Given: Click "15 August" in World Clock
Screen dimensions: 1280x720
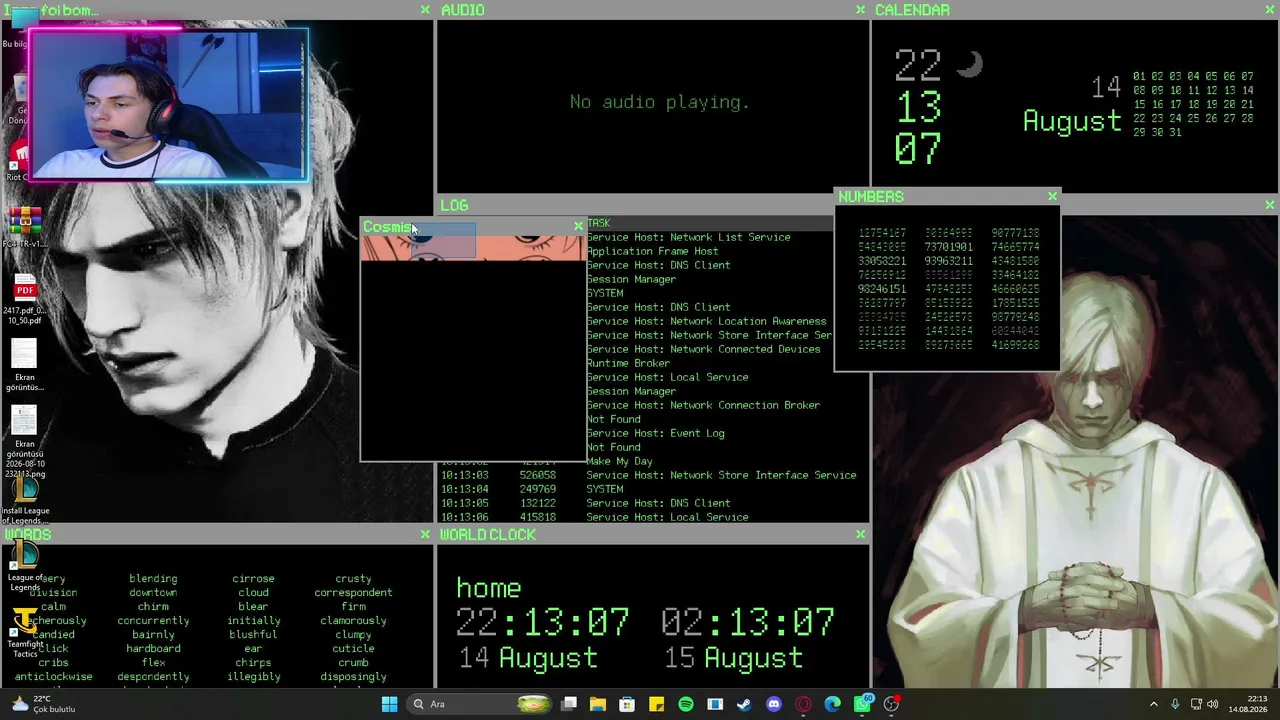Looking at the screenshot, I should click(733, 658).
